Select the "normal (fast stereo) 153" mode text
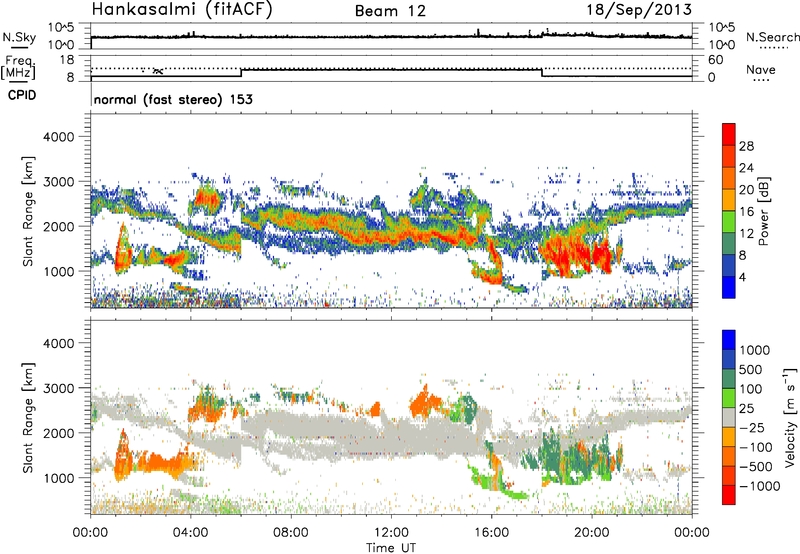 tap(173, 99)
